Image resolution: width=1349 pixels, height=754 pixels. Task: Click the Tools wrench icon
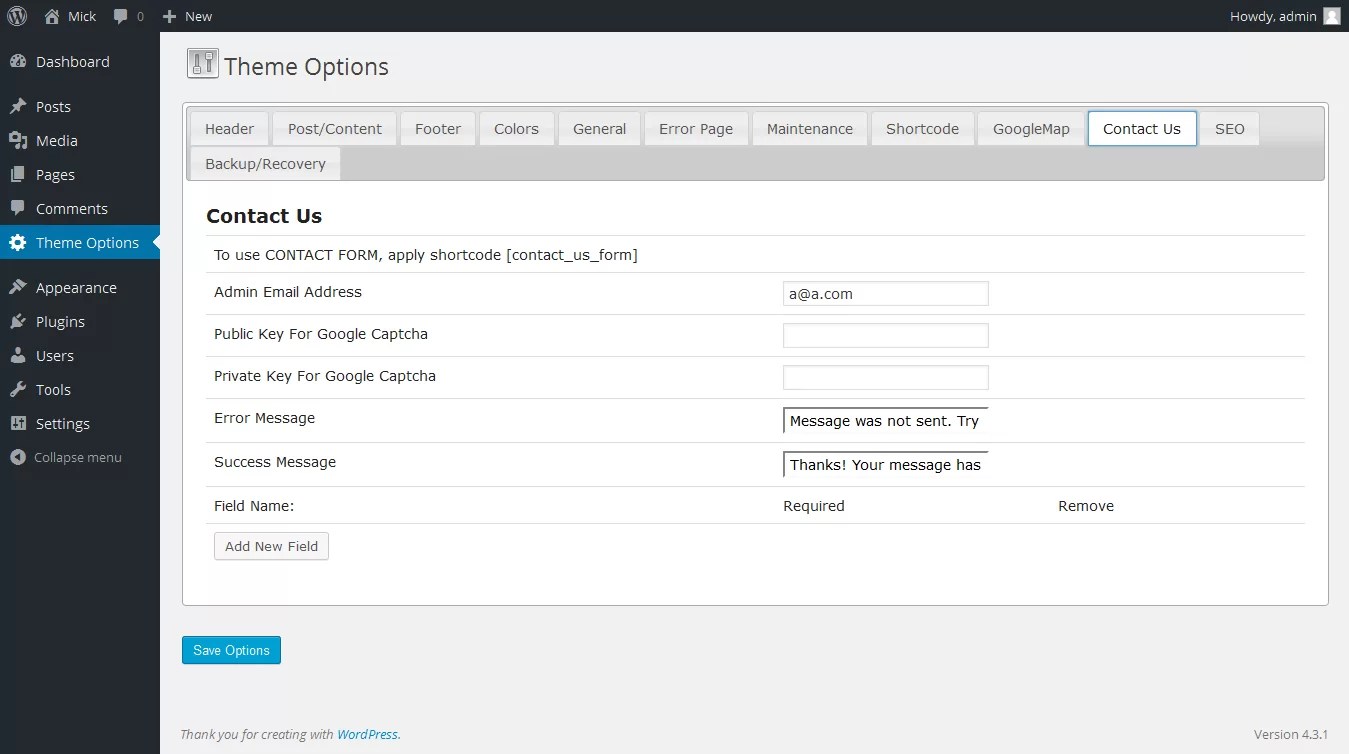coord(18,389)
